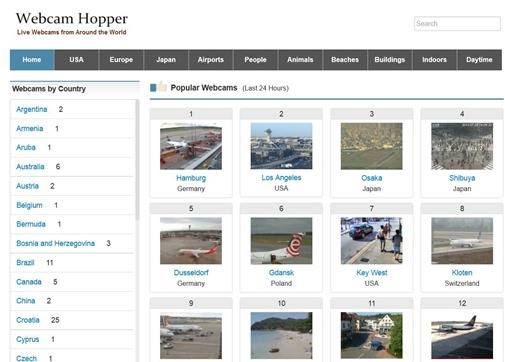Open the Gdansk webcam thumbnail
Screen dimensions: 505x362
pos(281,241)
